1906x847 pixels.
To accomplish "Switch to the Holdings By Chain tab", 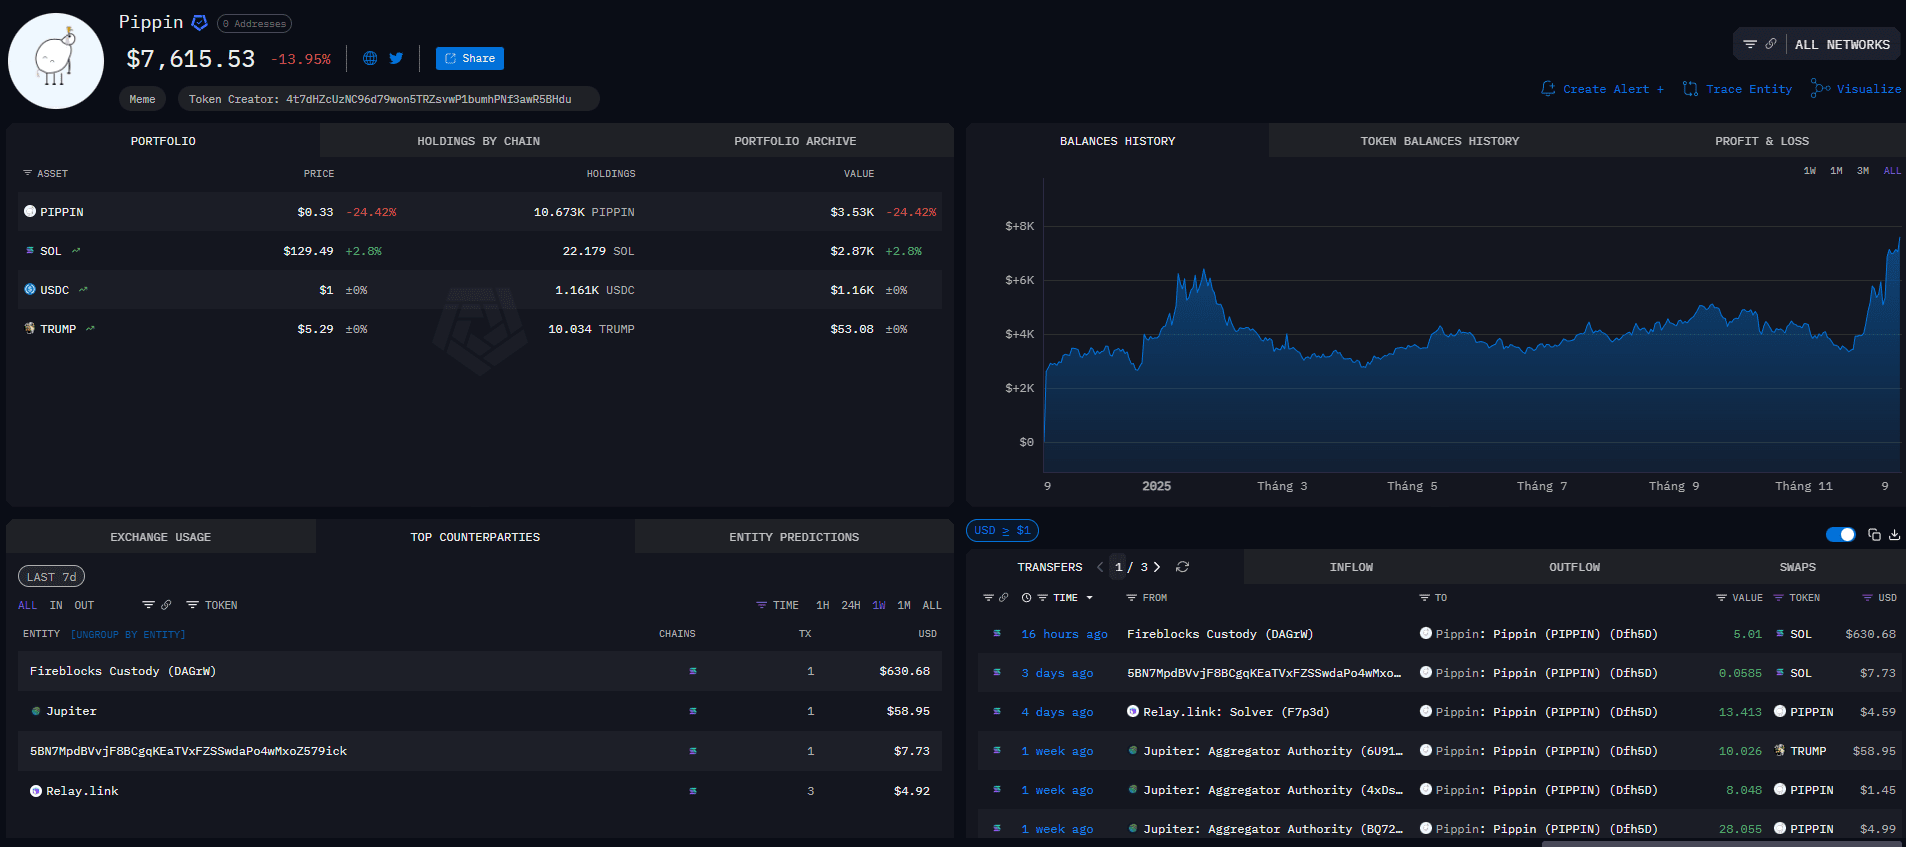I will pos(478,141).
